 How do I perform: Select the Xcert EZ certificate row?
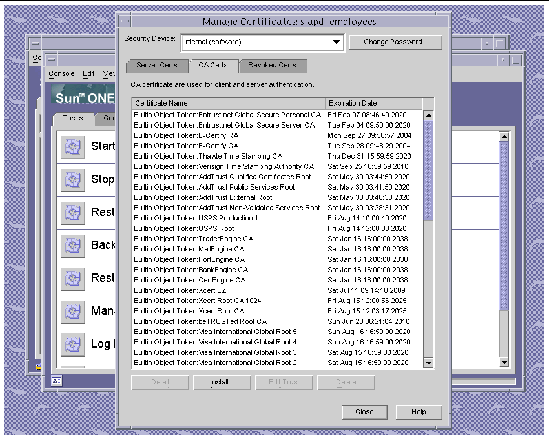click(x=277, y=291)
